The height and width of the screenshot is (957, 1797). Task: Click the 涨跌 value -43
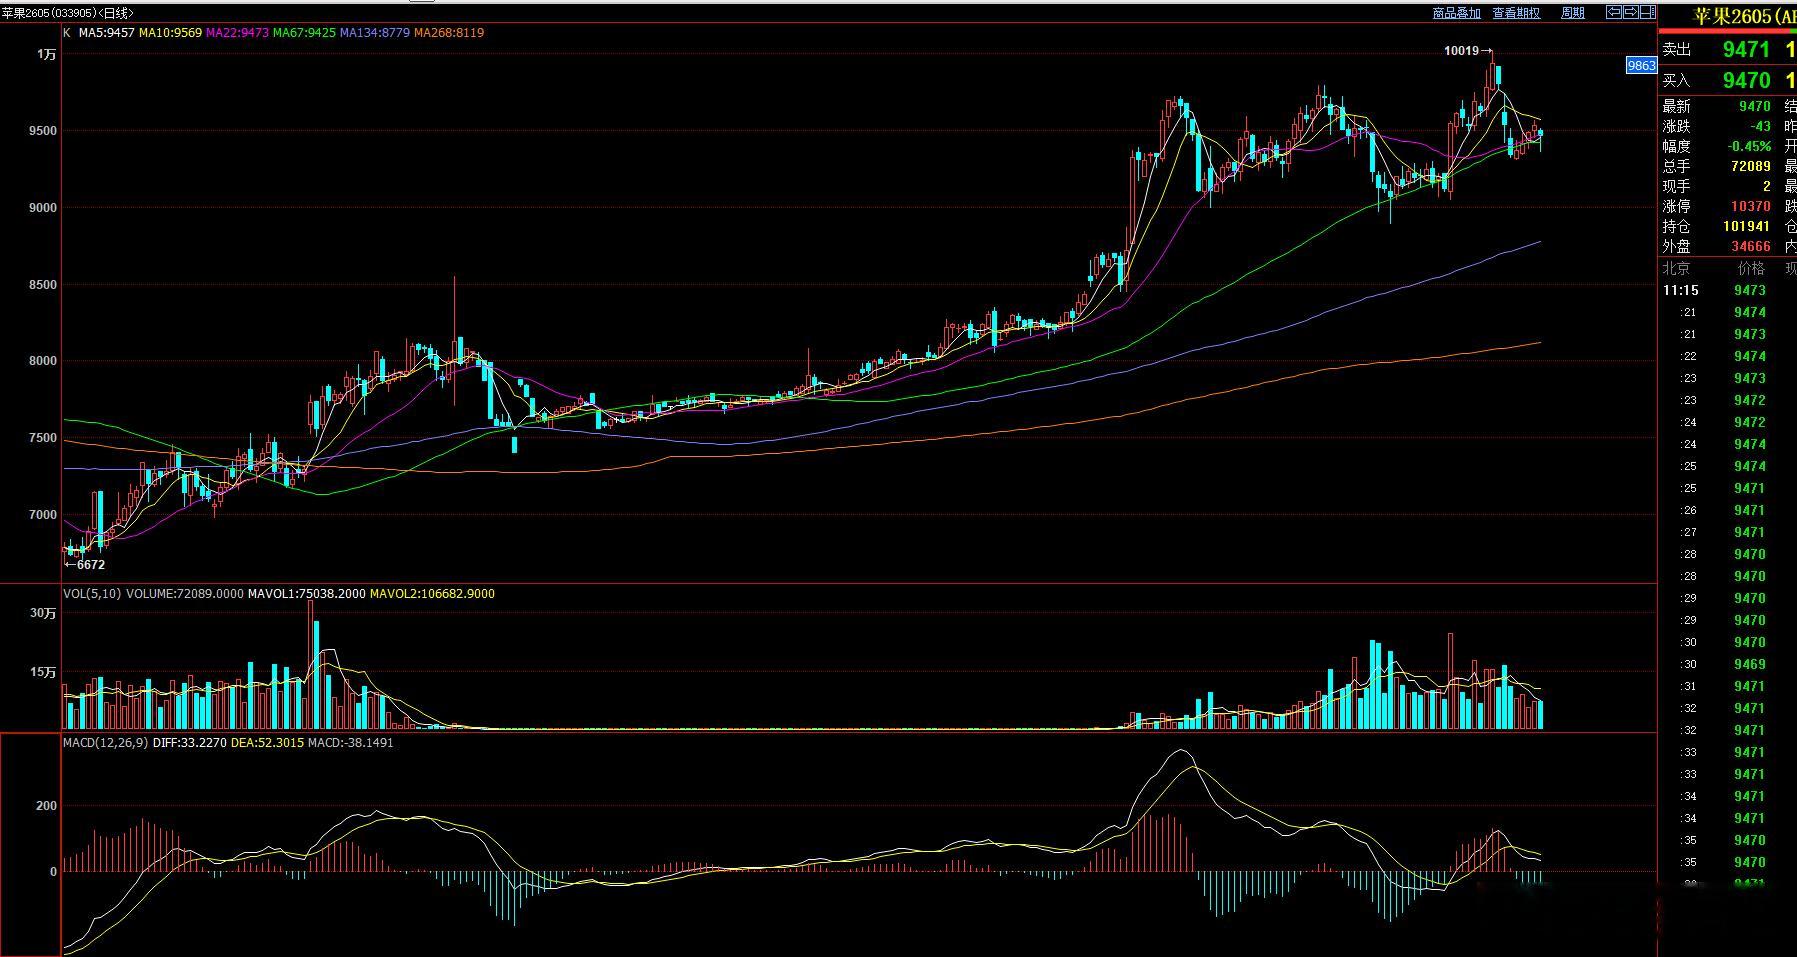click(1761, 126)
